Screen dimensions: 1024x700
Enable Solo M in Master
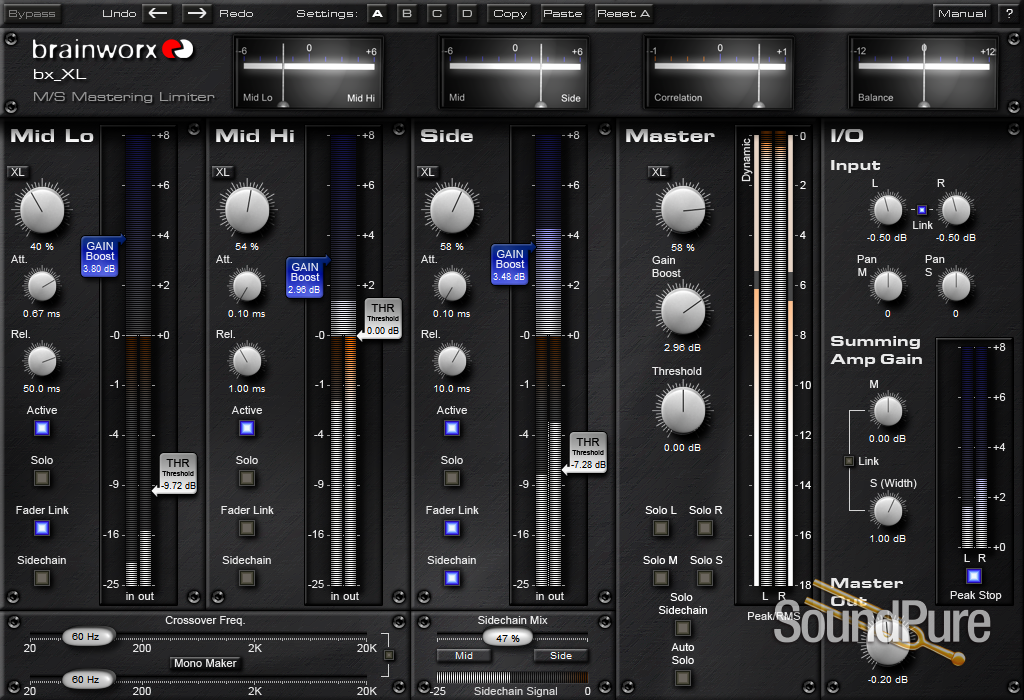pyautogui.click(x=661, y=578)
